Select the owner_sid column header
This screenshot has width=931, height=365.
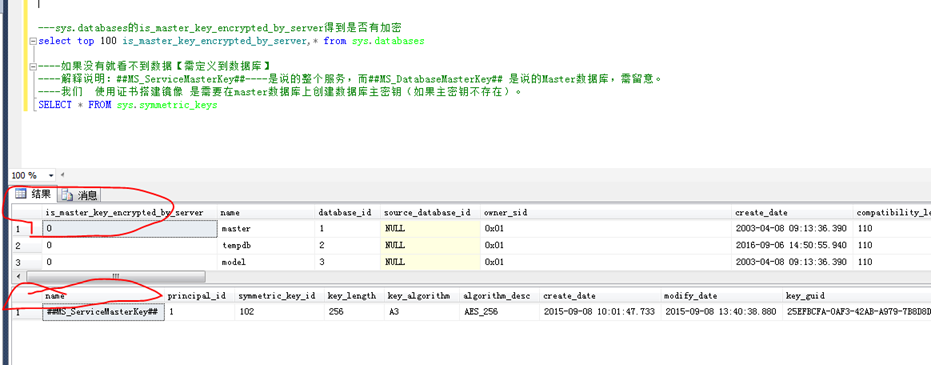click(606, 212)
